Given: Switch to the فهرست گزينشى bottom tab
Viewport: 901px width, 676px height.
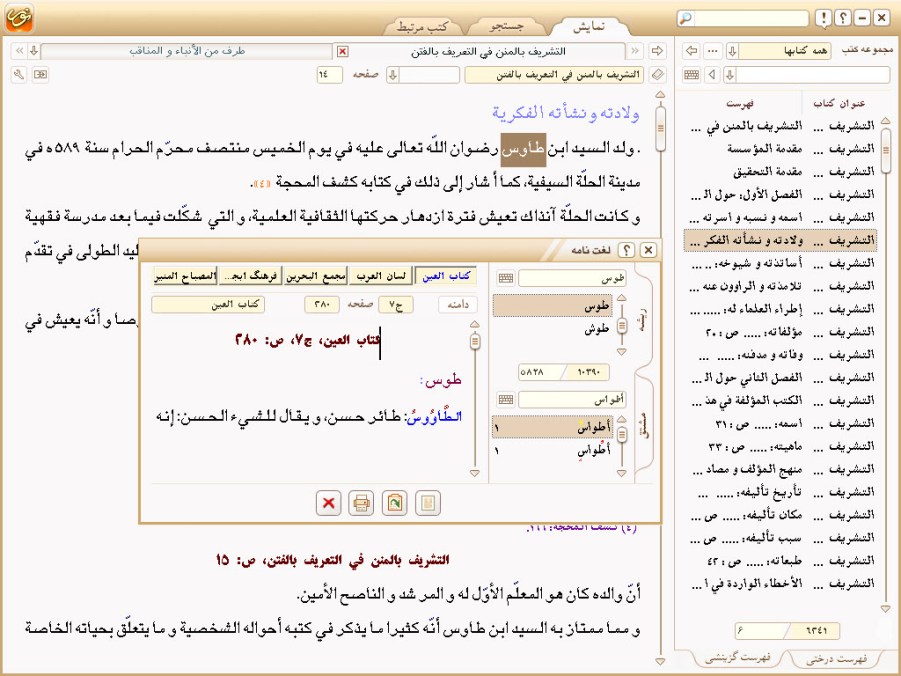Looking at the screenshot, I should 737,657.
